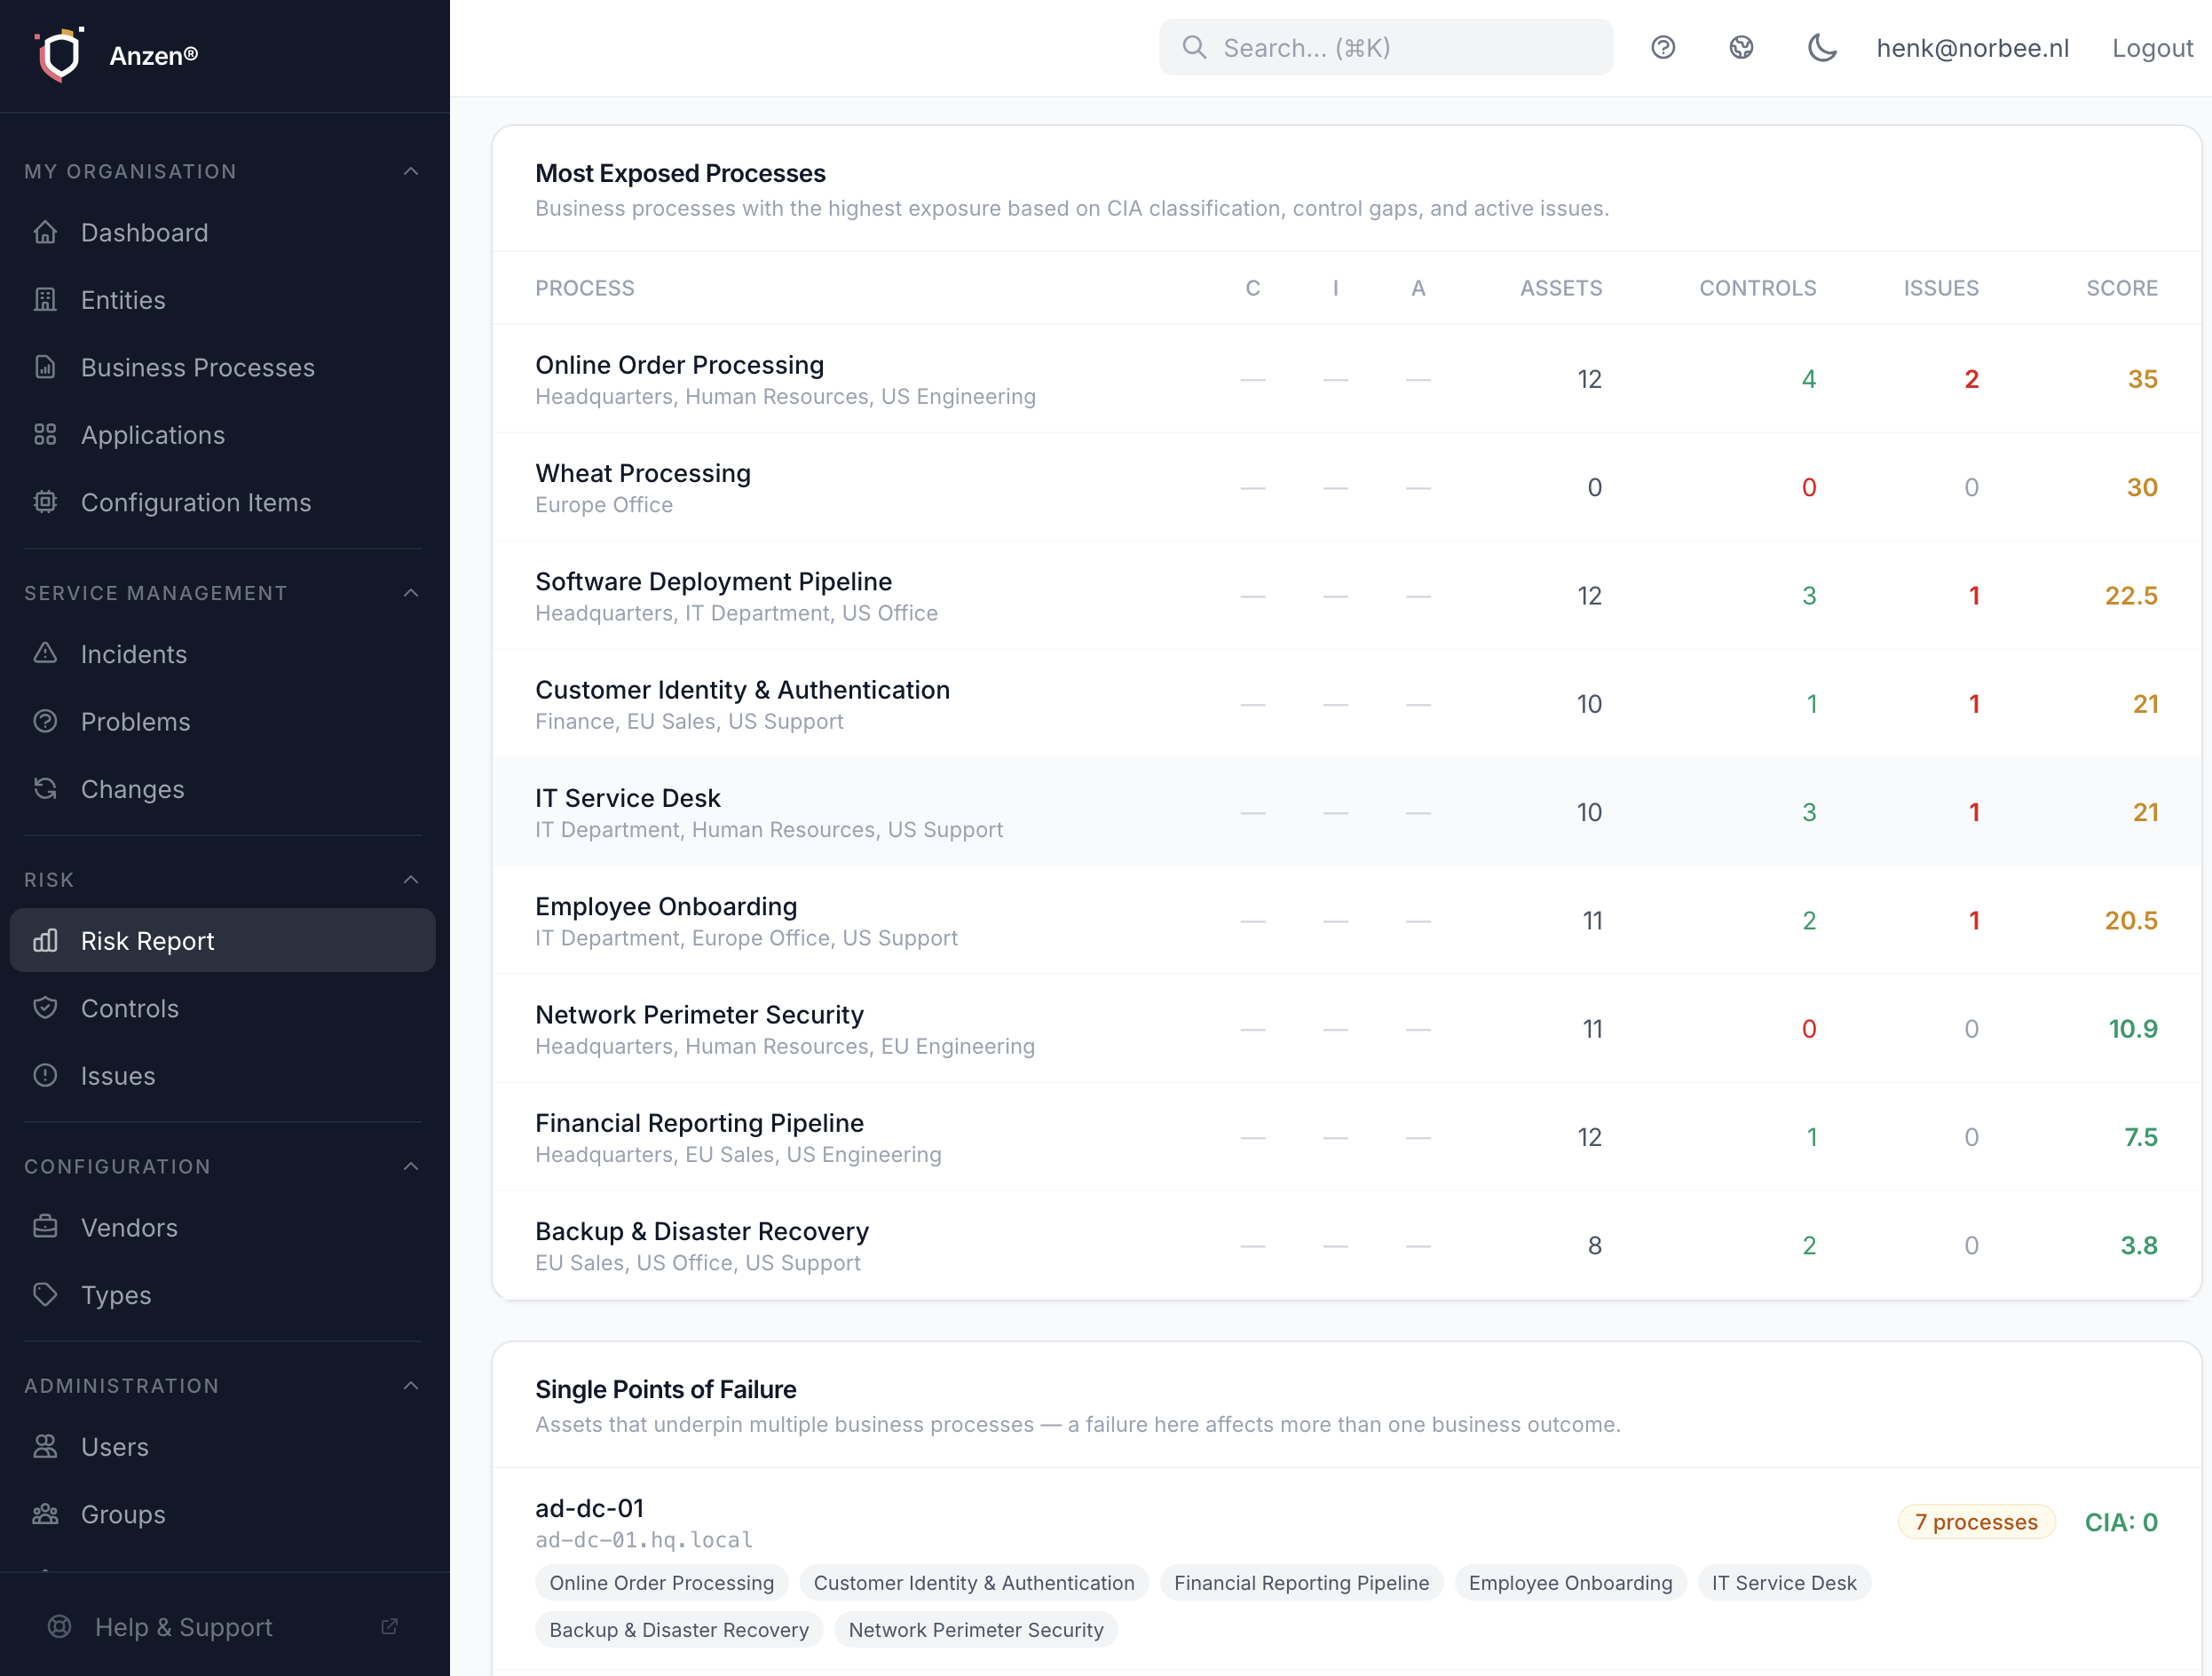Collapse the MY ORGANISATION section

coord(411,171)
